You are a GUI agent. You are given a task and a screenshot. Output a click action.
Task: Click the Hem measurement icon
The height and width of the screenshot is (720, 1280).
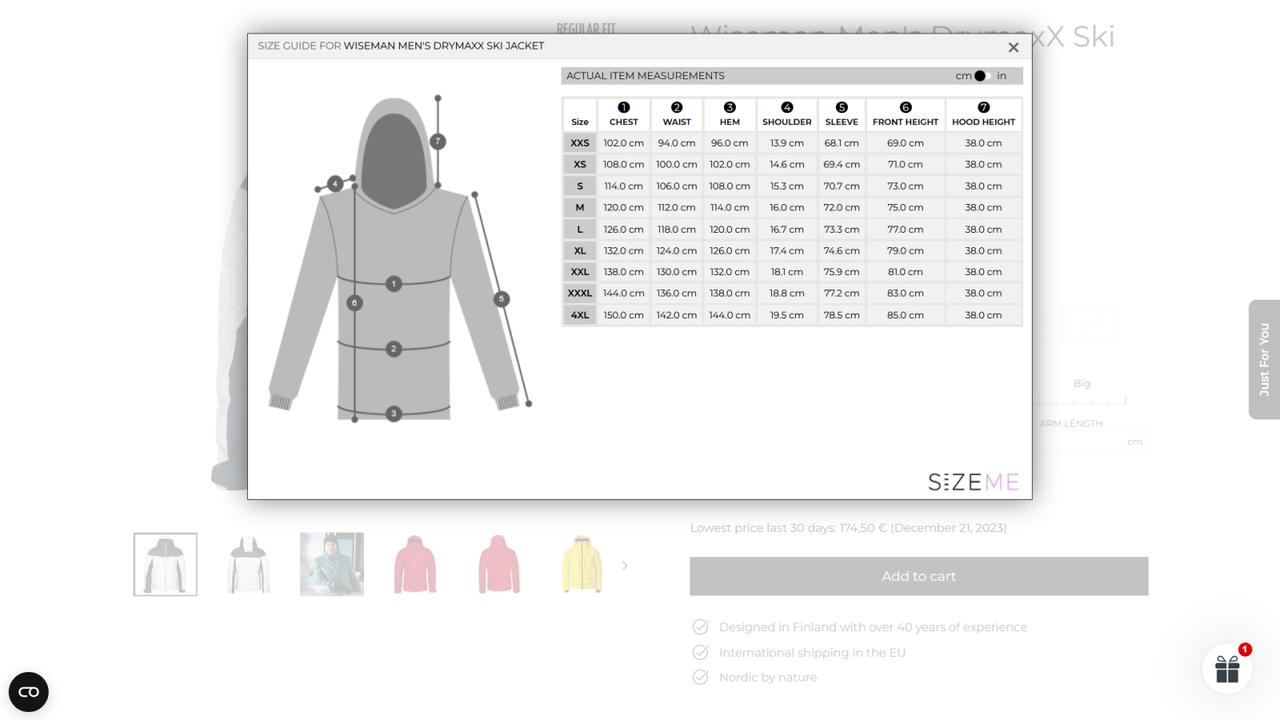(x=730, y=105)
